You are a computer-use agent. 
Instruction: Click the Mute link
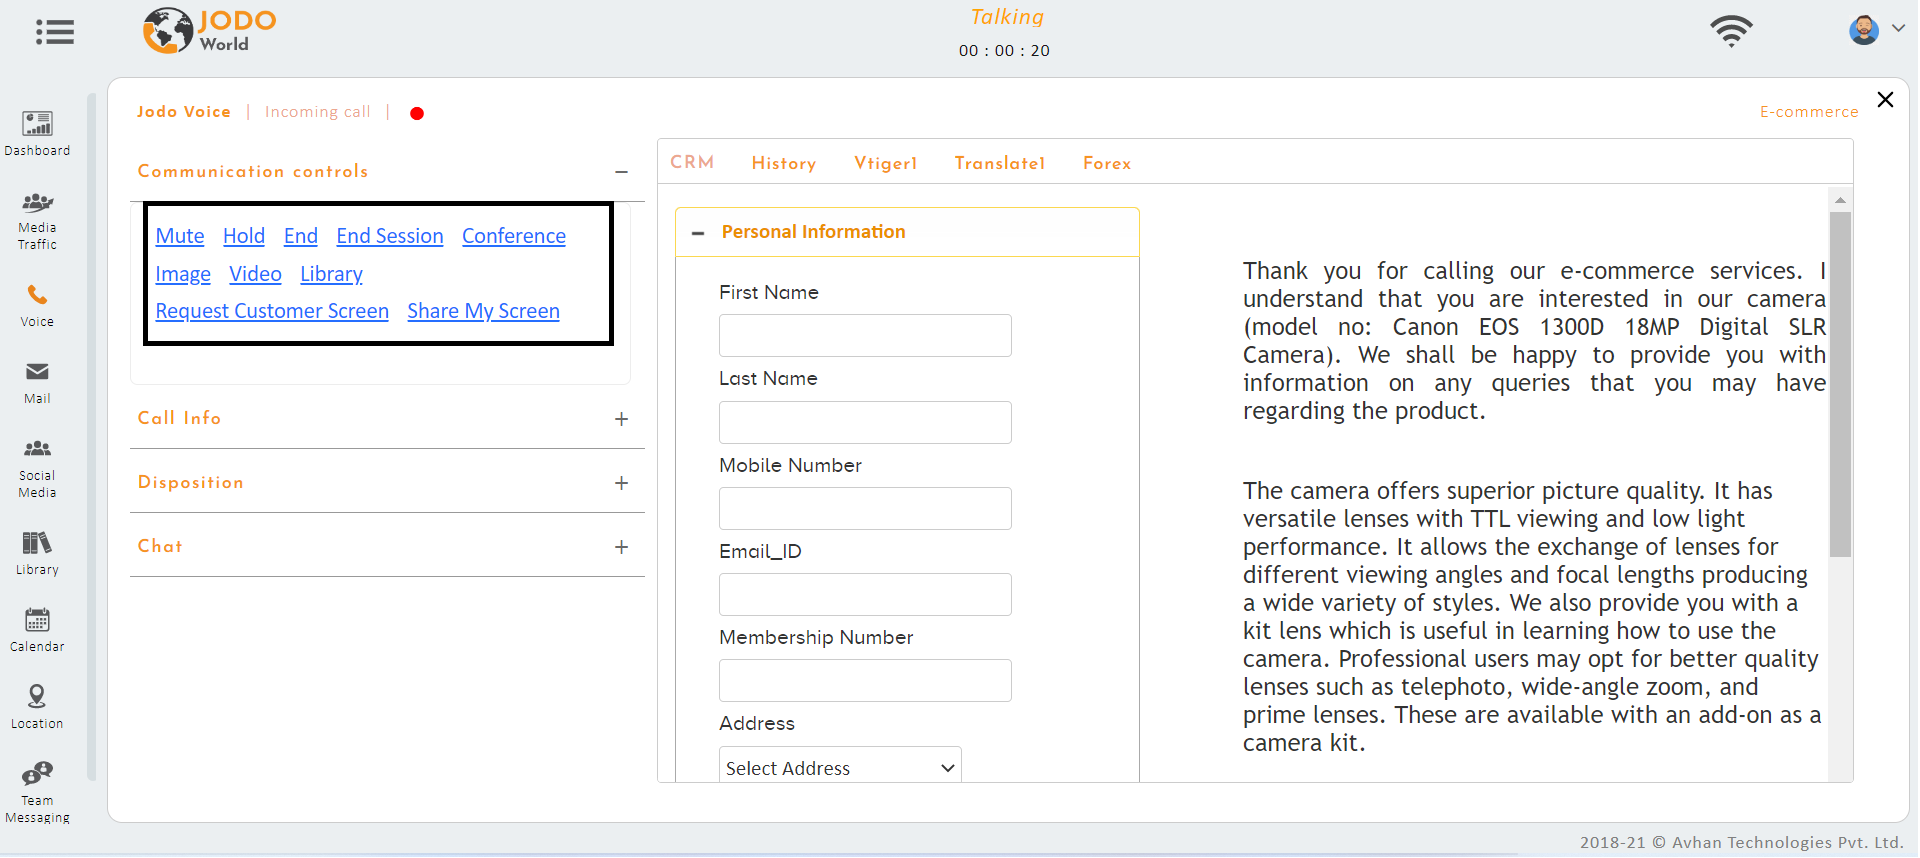[x=180, y=236]
